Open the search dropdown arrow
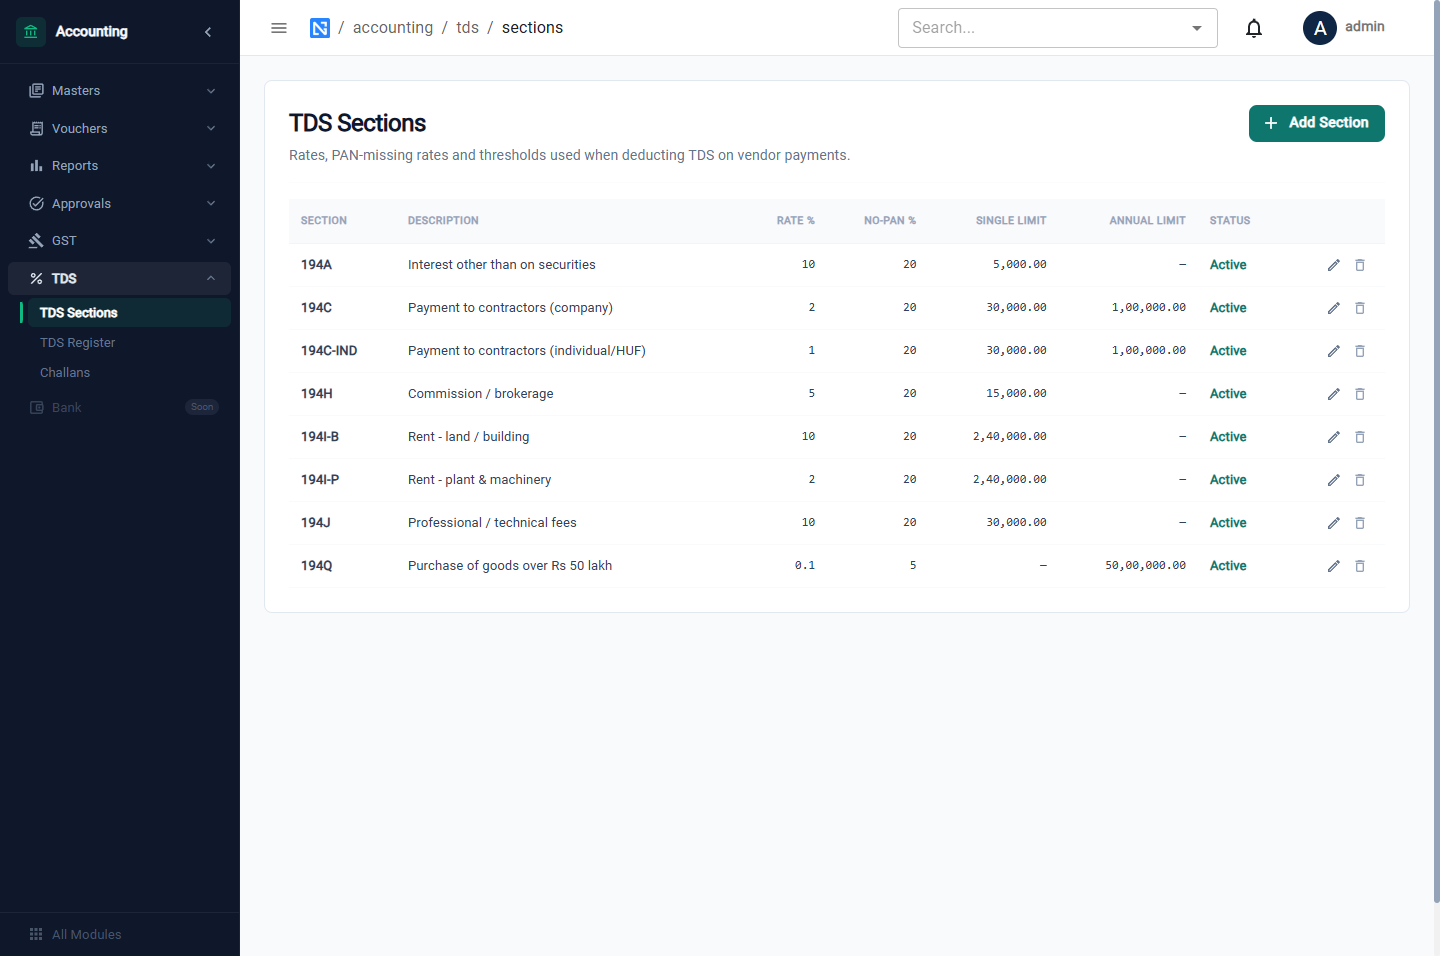The image size is (1440, 956). coord(1197,28)
